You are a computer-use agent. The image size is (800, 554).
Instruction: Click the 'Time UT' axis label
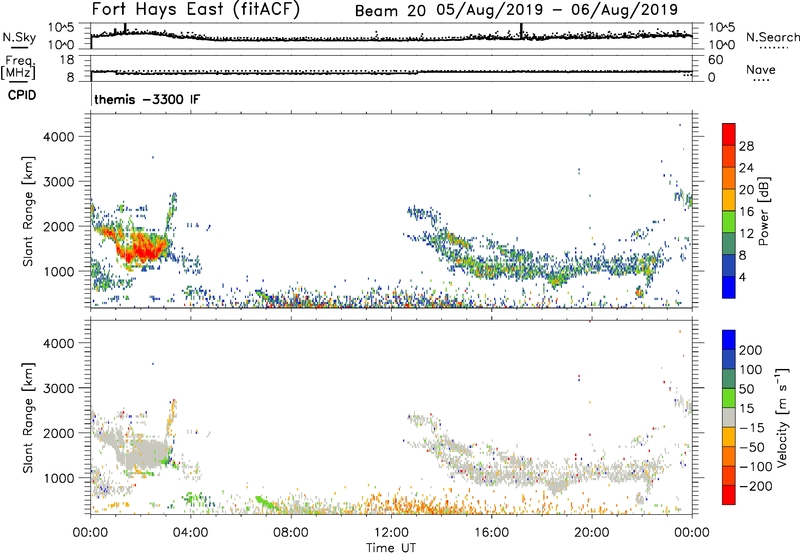[x=391, y=547]
